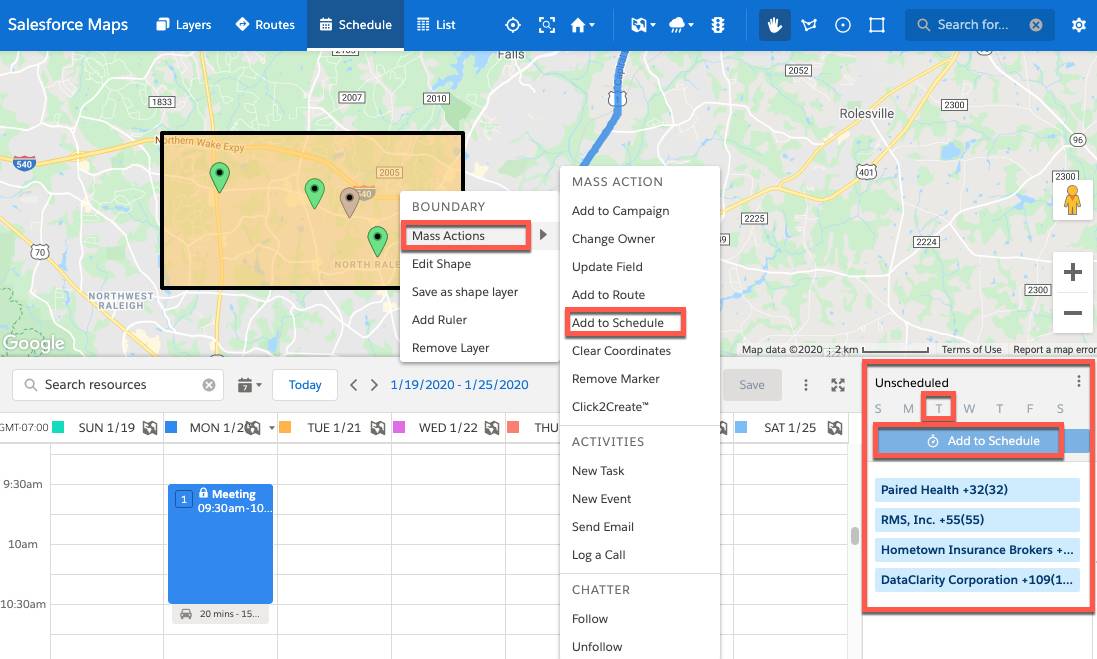Select the hand pan tool
1097x659 pixels.
[774, 25]
